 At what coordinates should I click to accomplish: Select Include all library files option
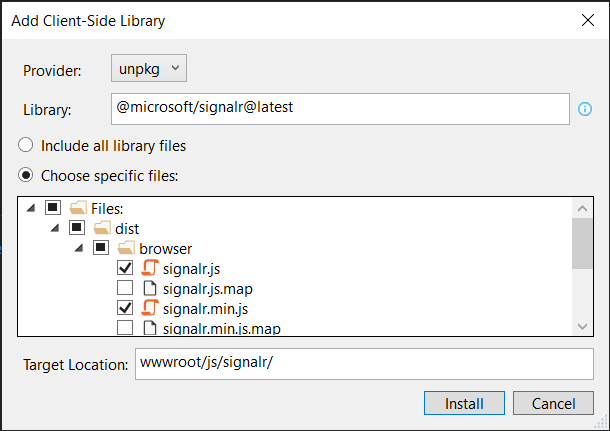[26, 145]
